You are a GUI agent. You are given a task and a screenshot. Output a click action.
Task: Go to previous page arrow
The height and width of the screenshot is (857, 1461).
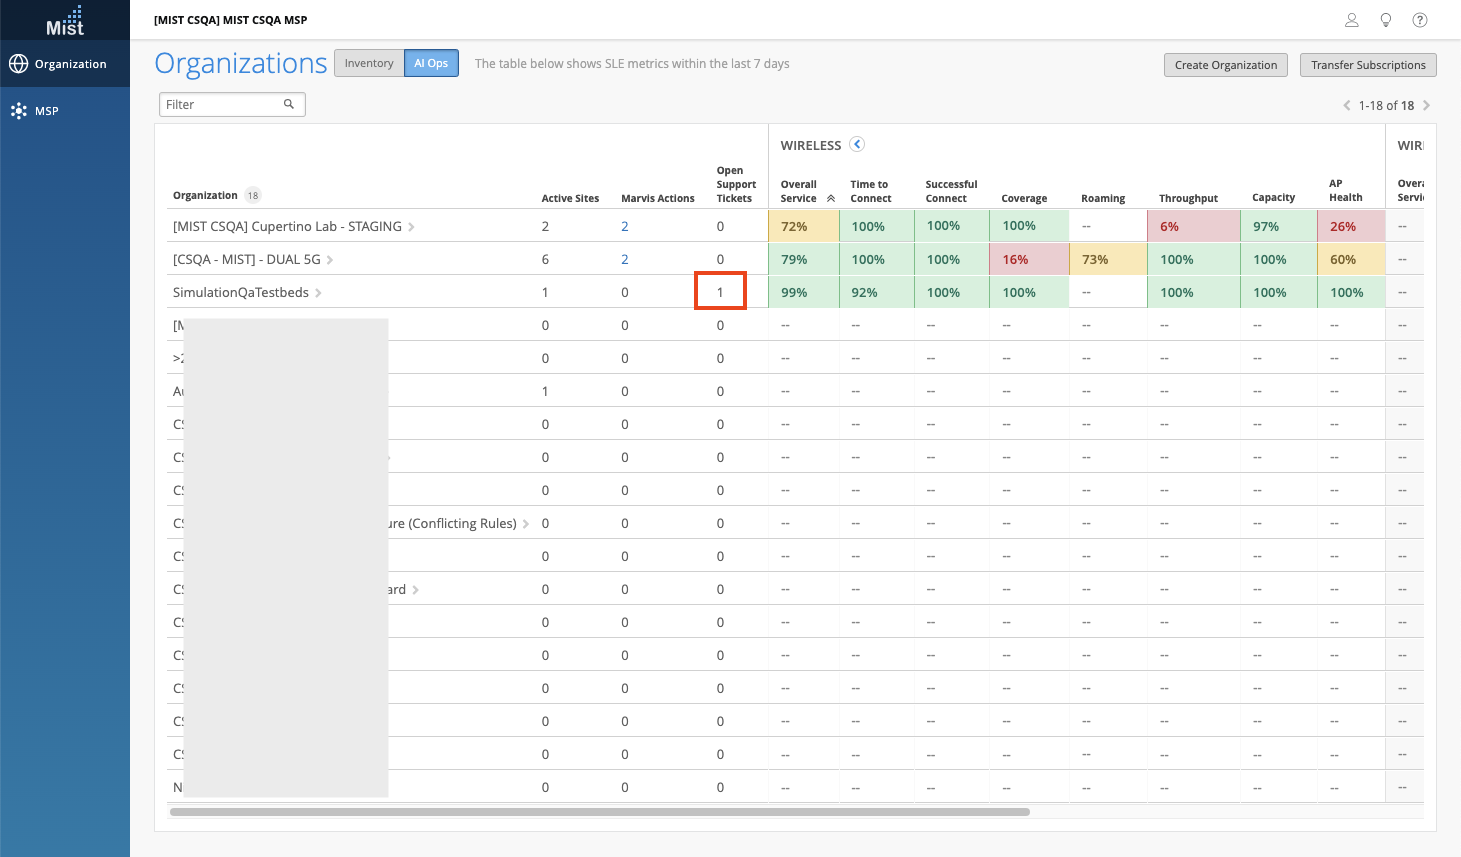pyautogui.click(x=1346, y=105)
